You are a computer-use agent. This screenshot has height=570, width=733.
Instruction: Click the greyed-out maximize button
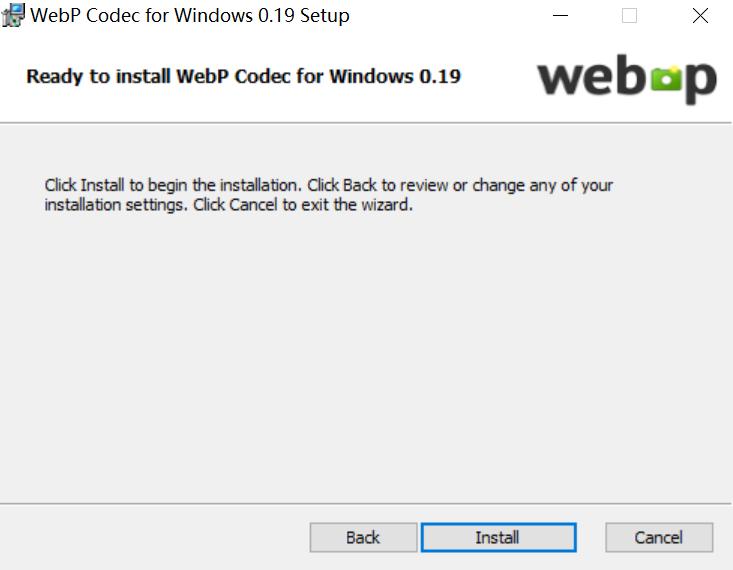coord(629,16)
